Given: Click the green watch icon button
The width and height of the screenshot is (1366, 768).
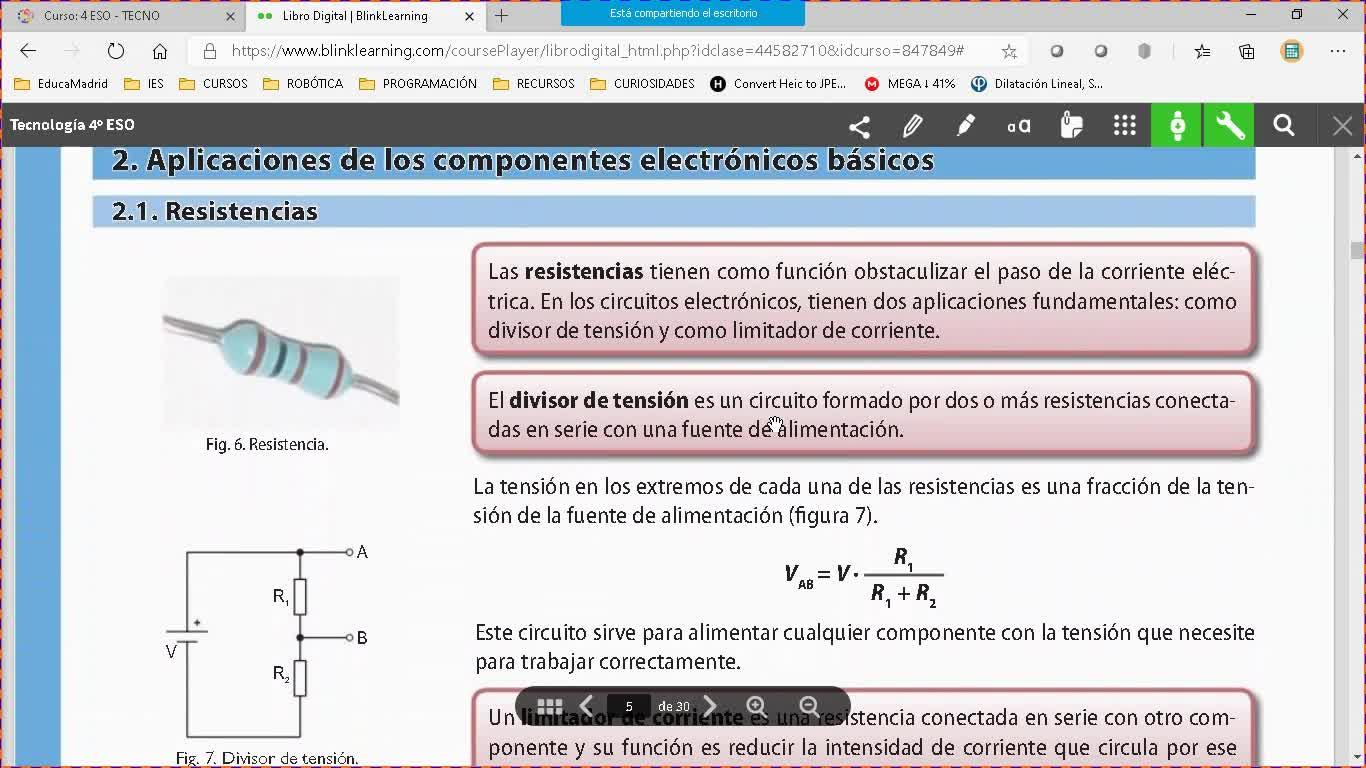Looking at the screenshot, I should 1177,125.
